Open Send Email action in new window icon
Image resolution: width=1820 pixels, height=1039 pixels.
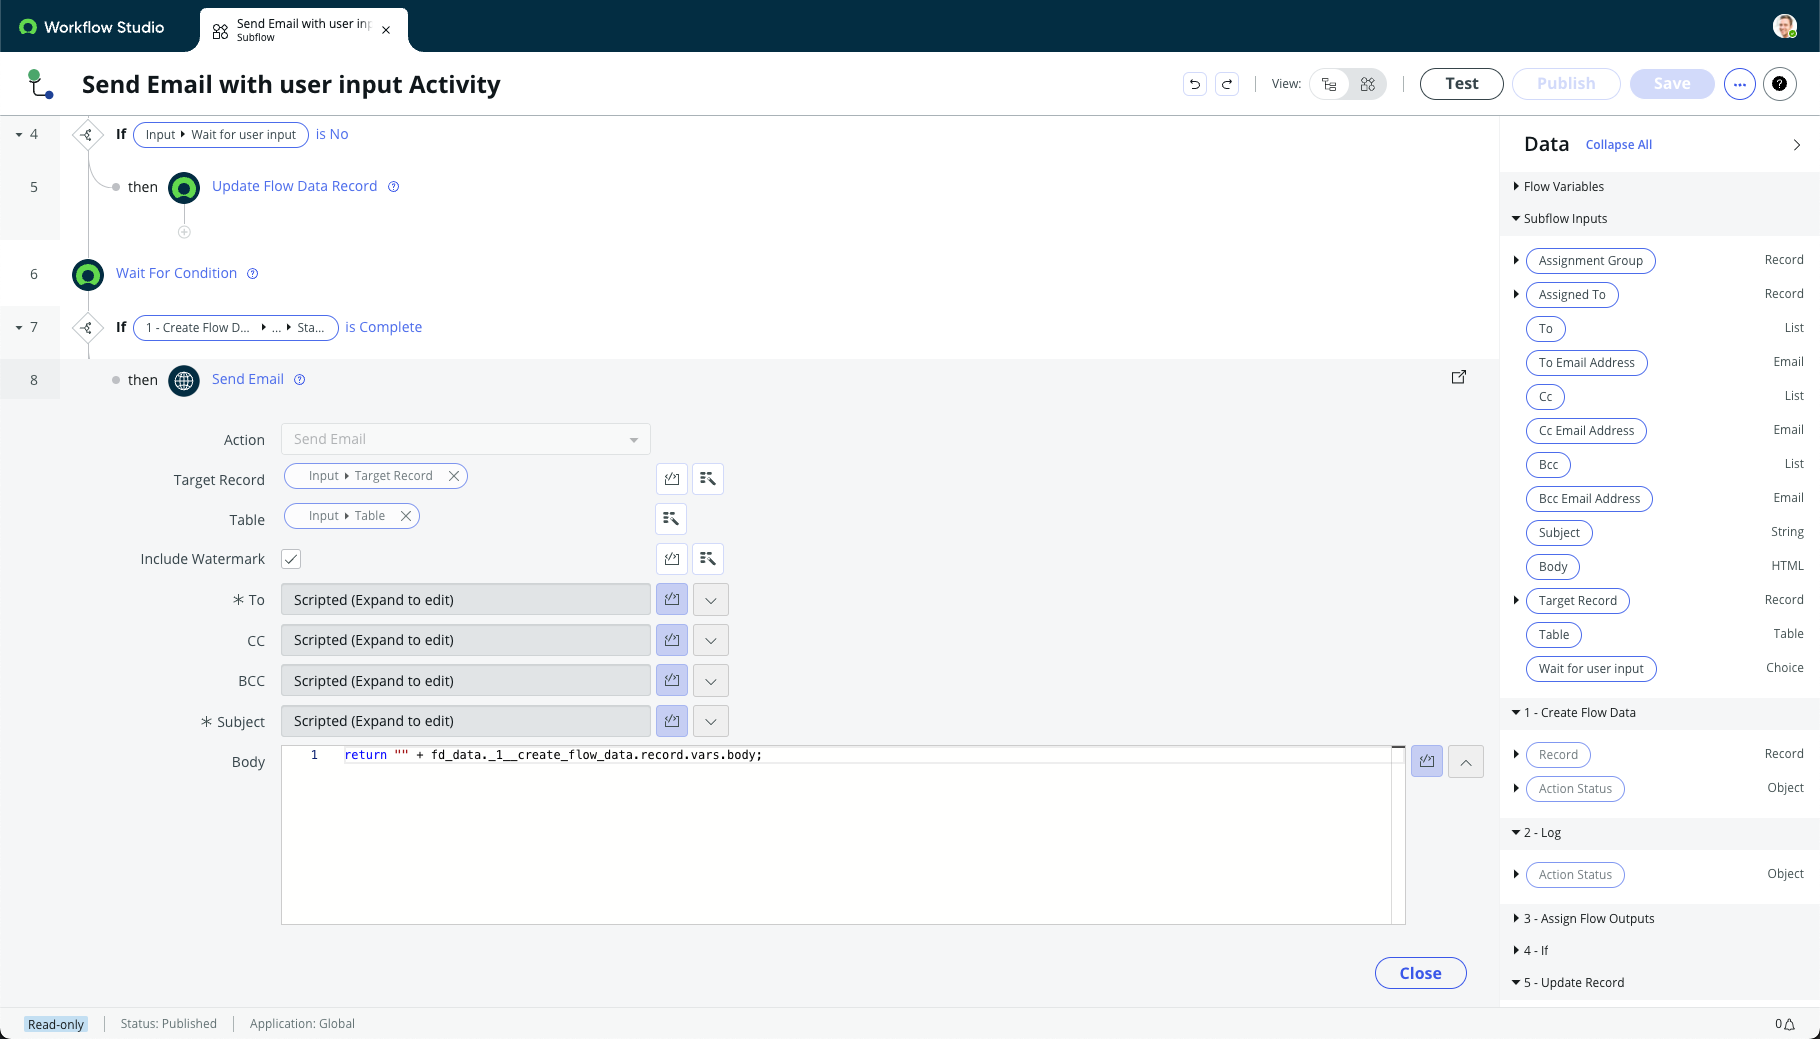coord(1458,377)
